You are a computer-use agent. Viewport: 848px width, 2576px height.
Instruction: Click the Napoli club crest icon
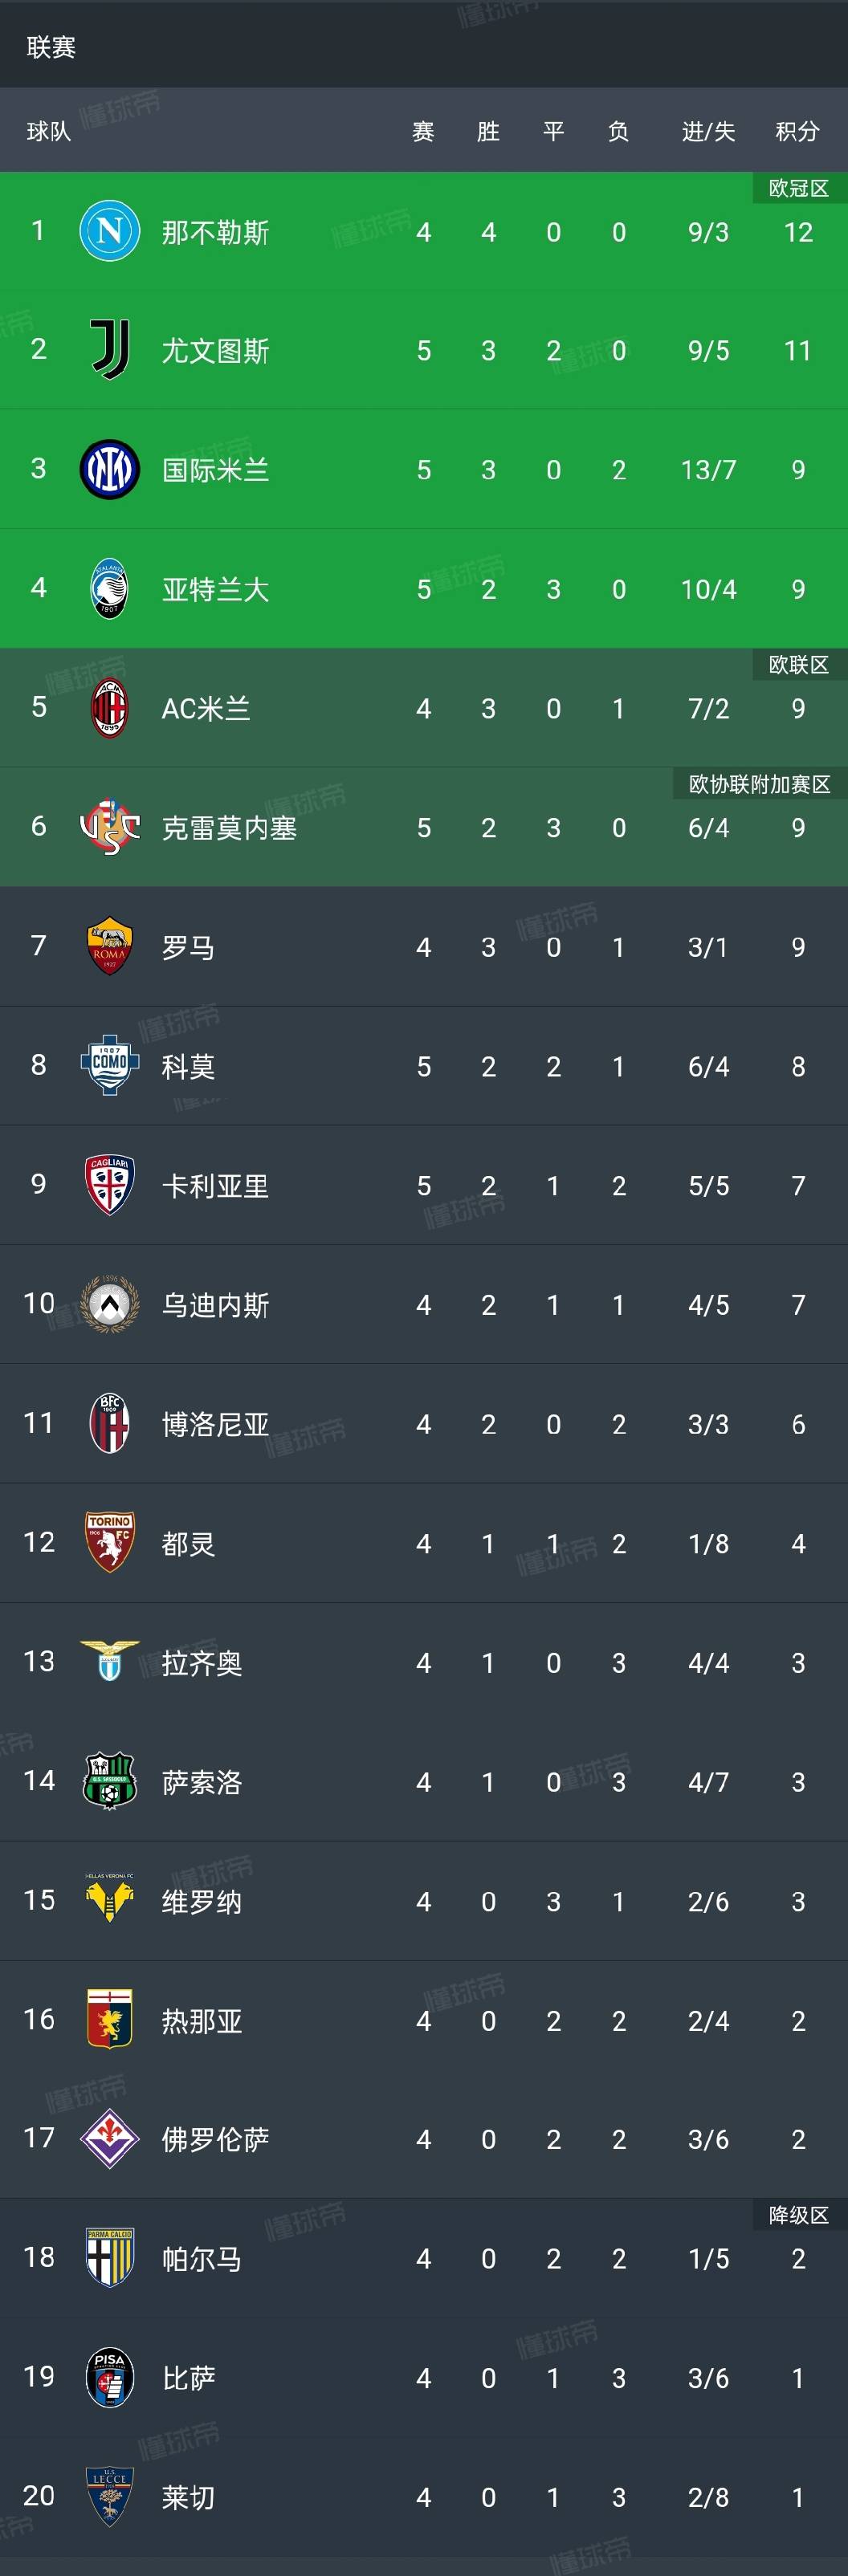click(x=109, y=231)
